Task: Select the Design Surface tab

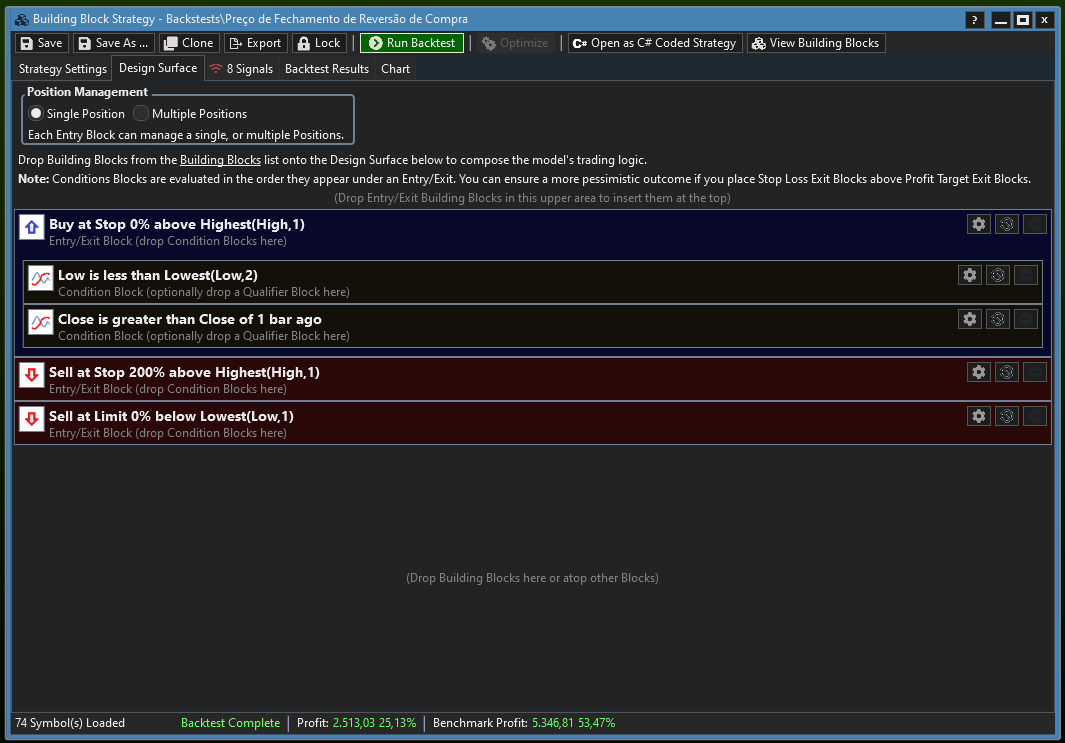Action: [158, 68]
